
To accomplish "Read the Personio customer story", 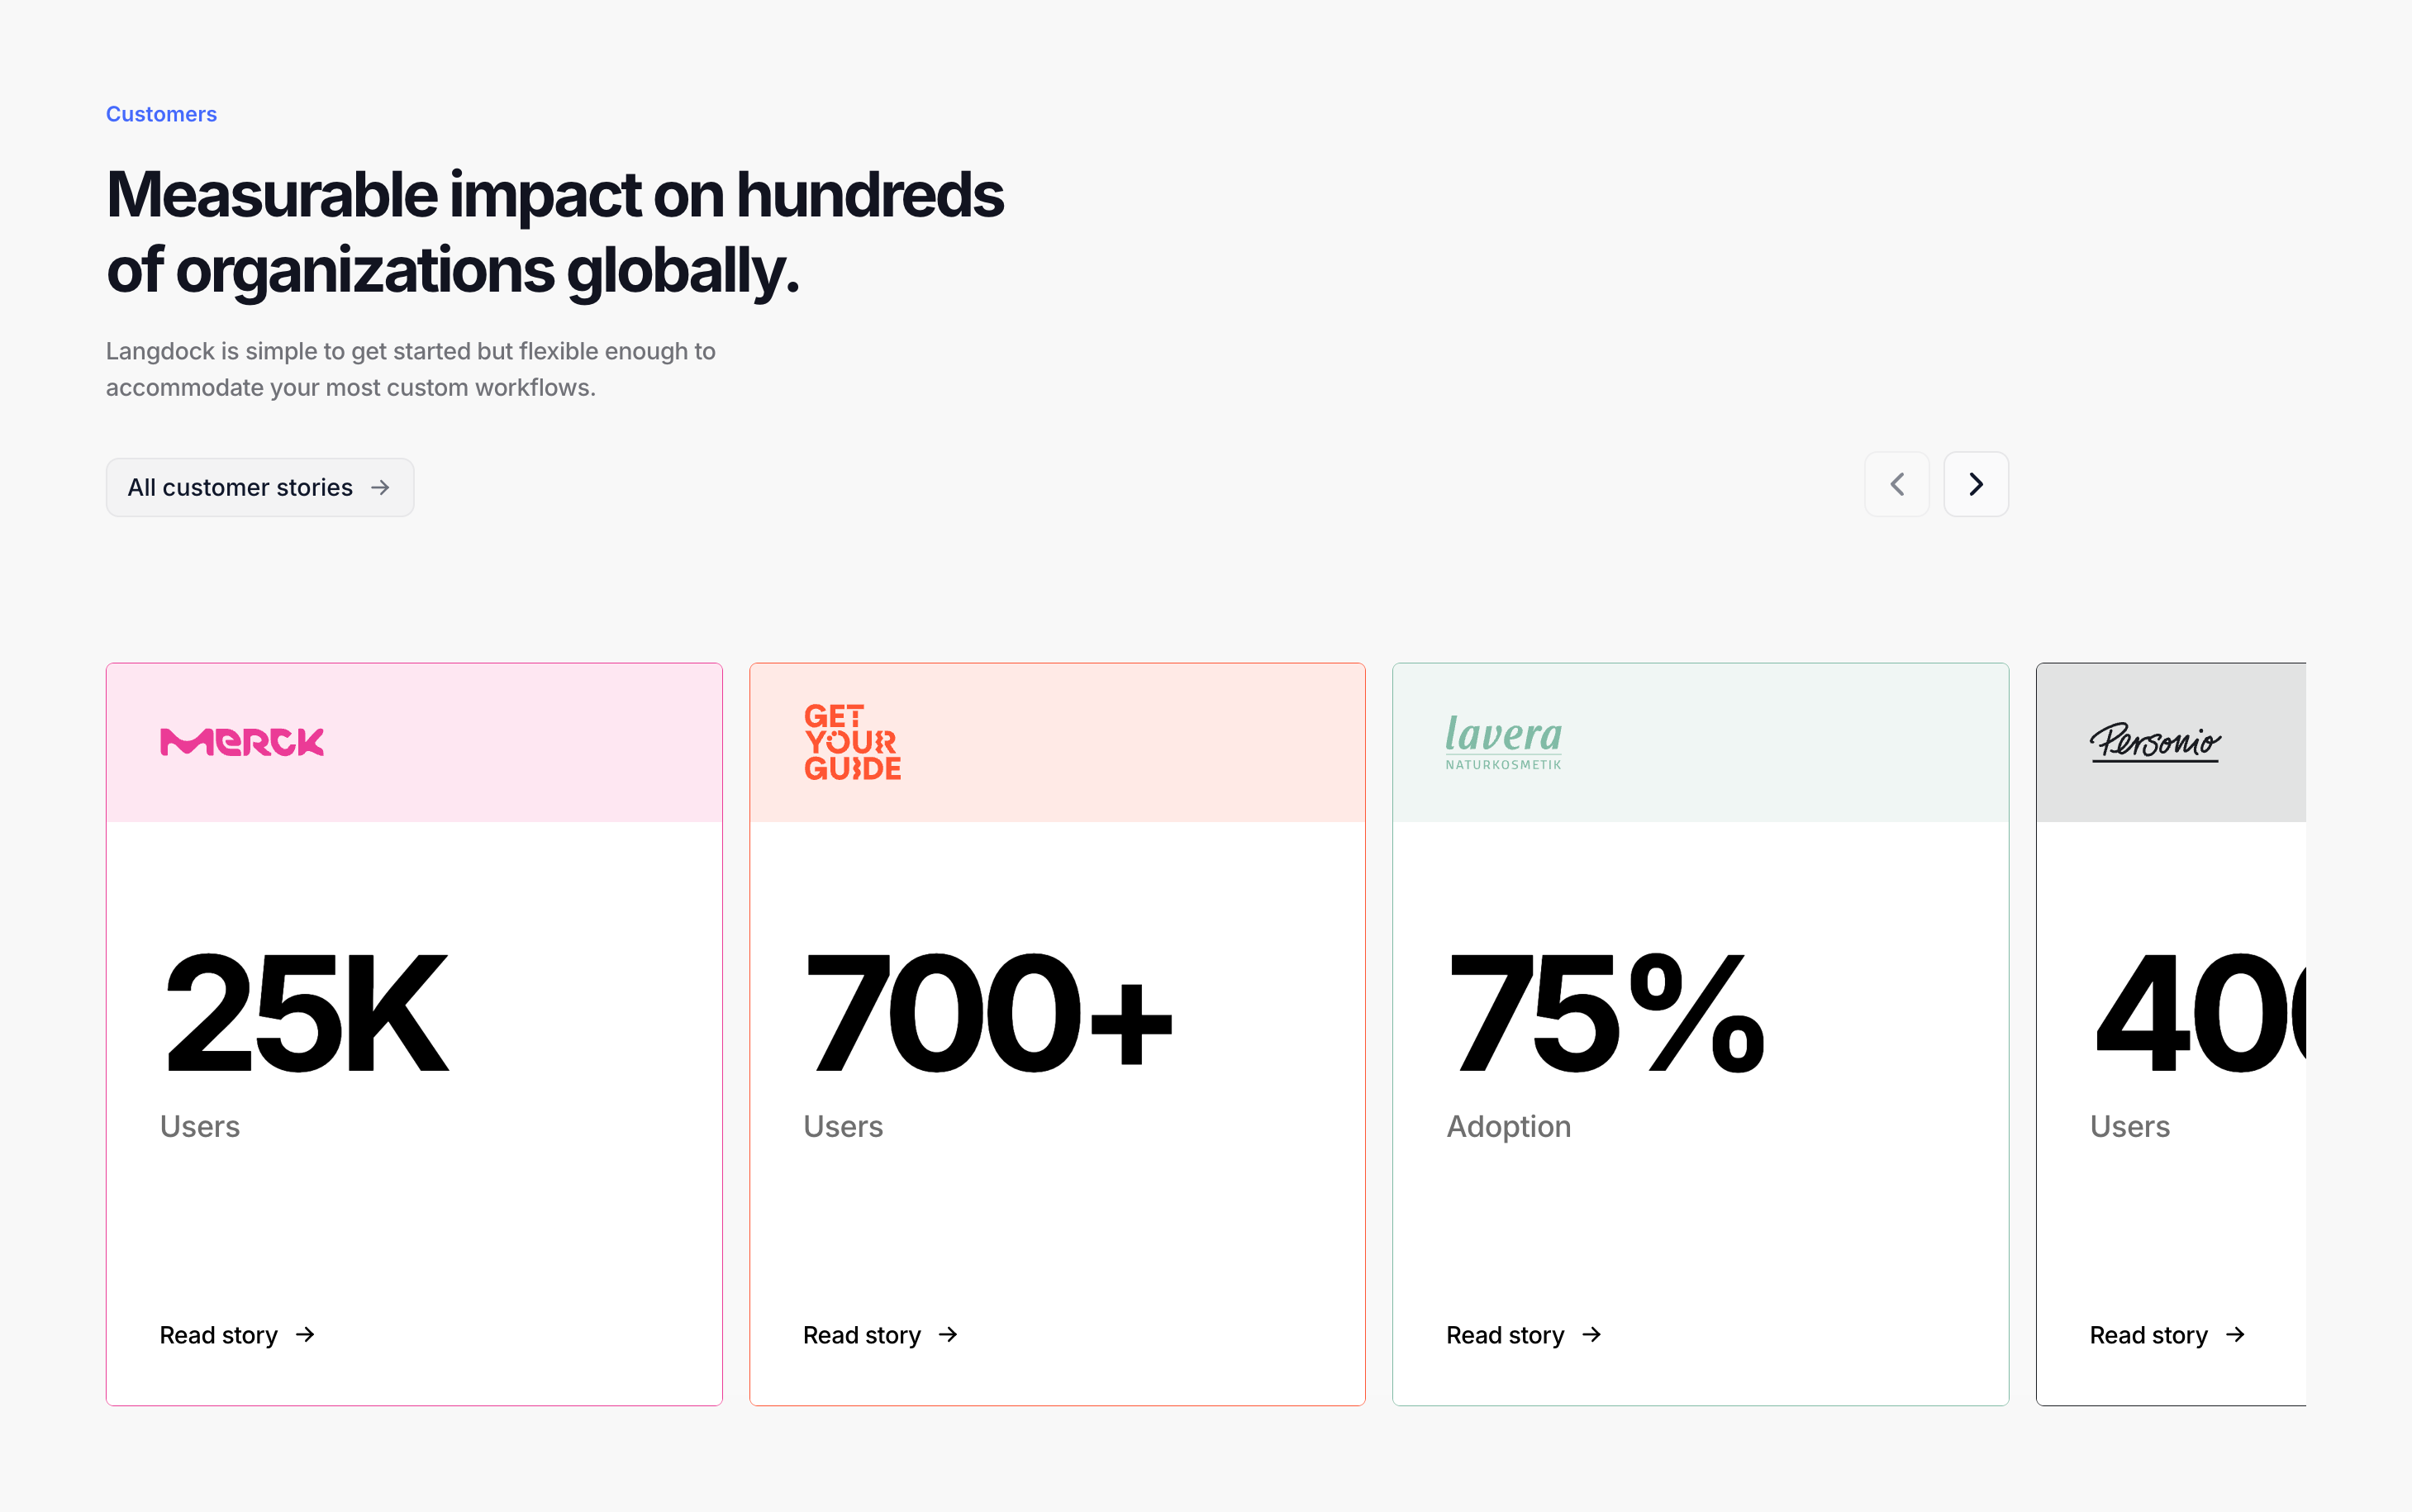I will 2148,1335.
